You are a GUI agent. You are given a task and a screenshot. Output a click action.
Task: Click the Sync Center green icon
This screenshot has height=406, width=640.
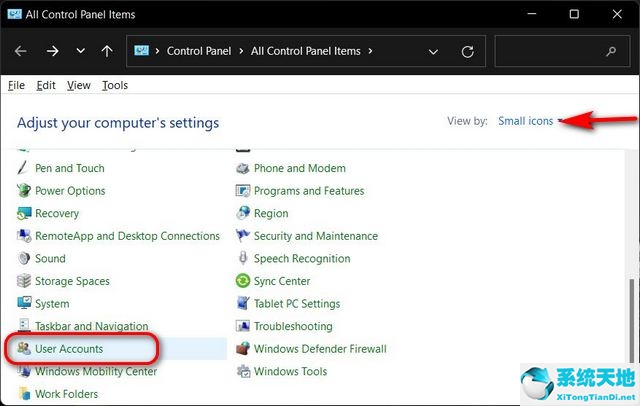point(243,281)
